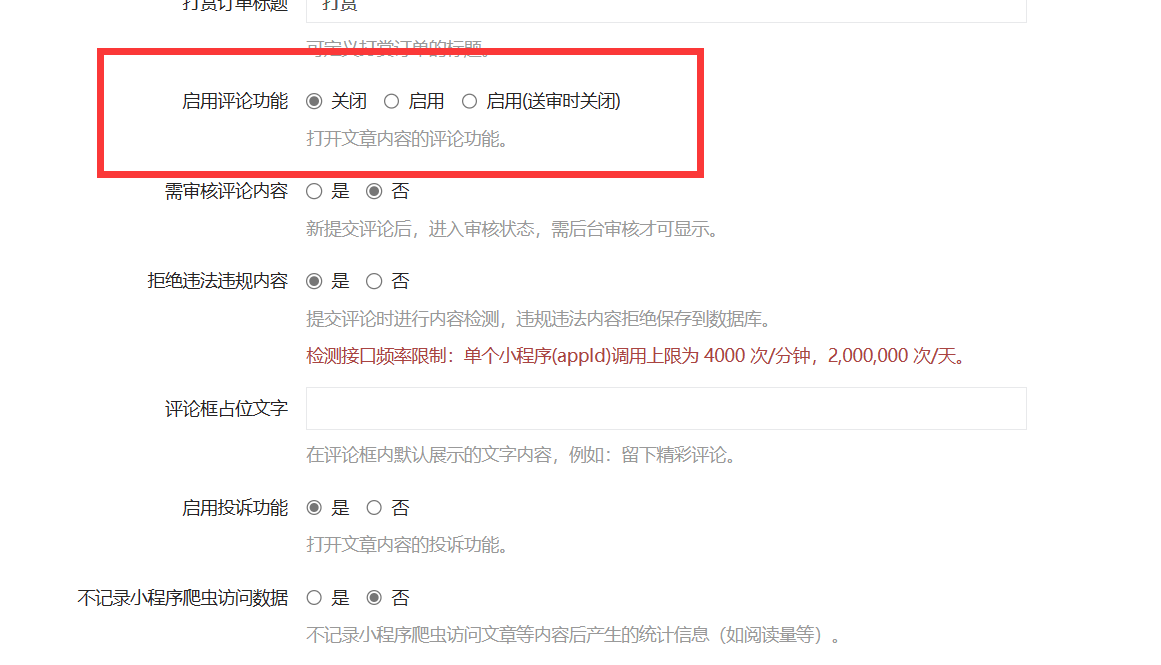Click the 拒绝违法违规内容 label

[x=218, y=281]
